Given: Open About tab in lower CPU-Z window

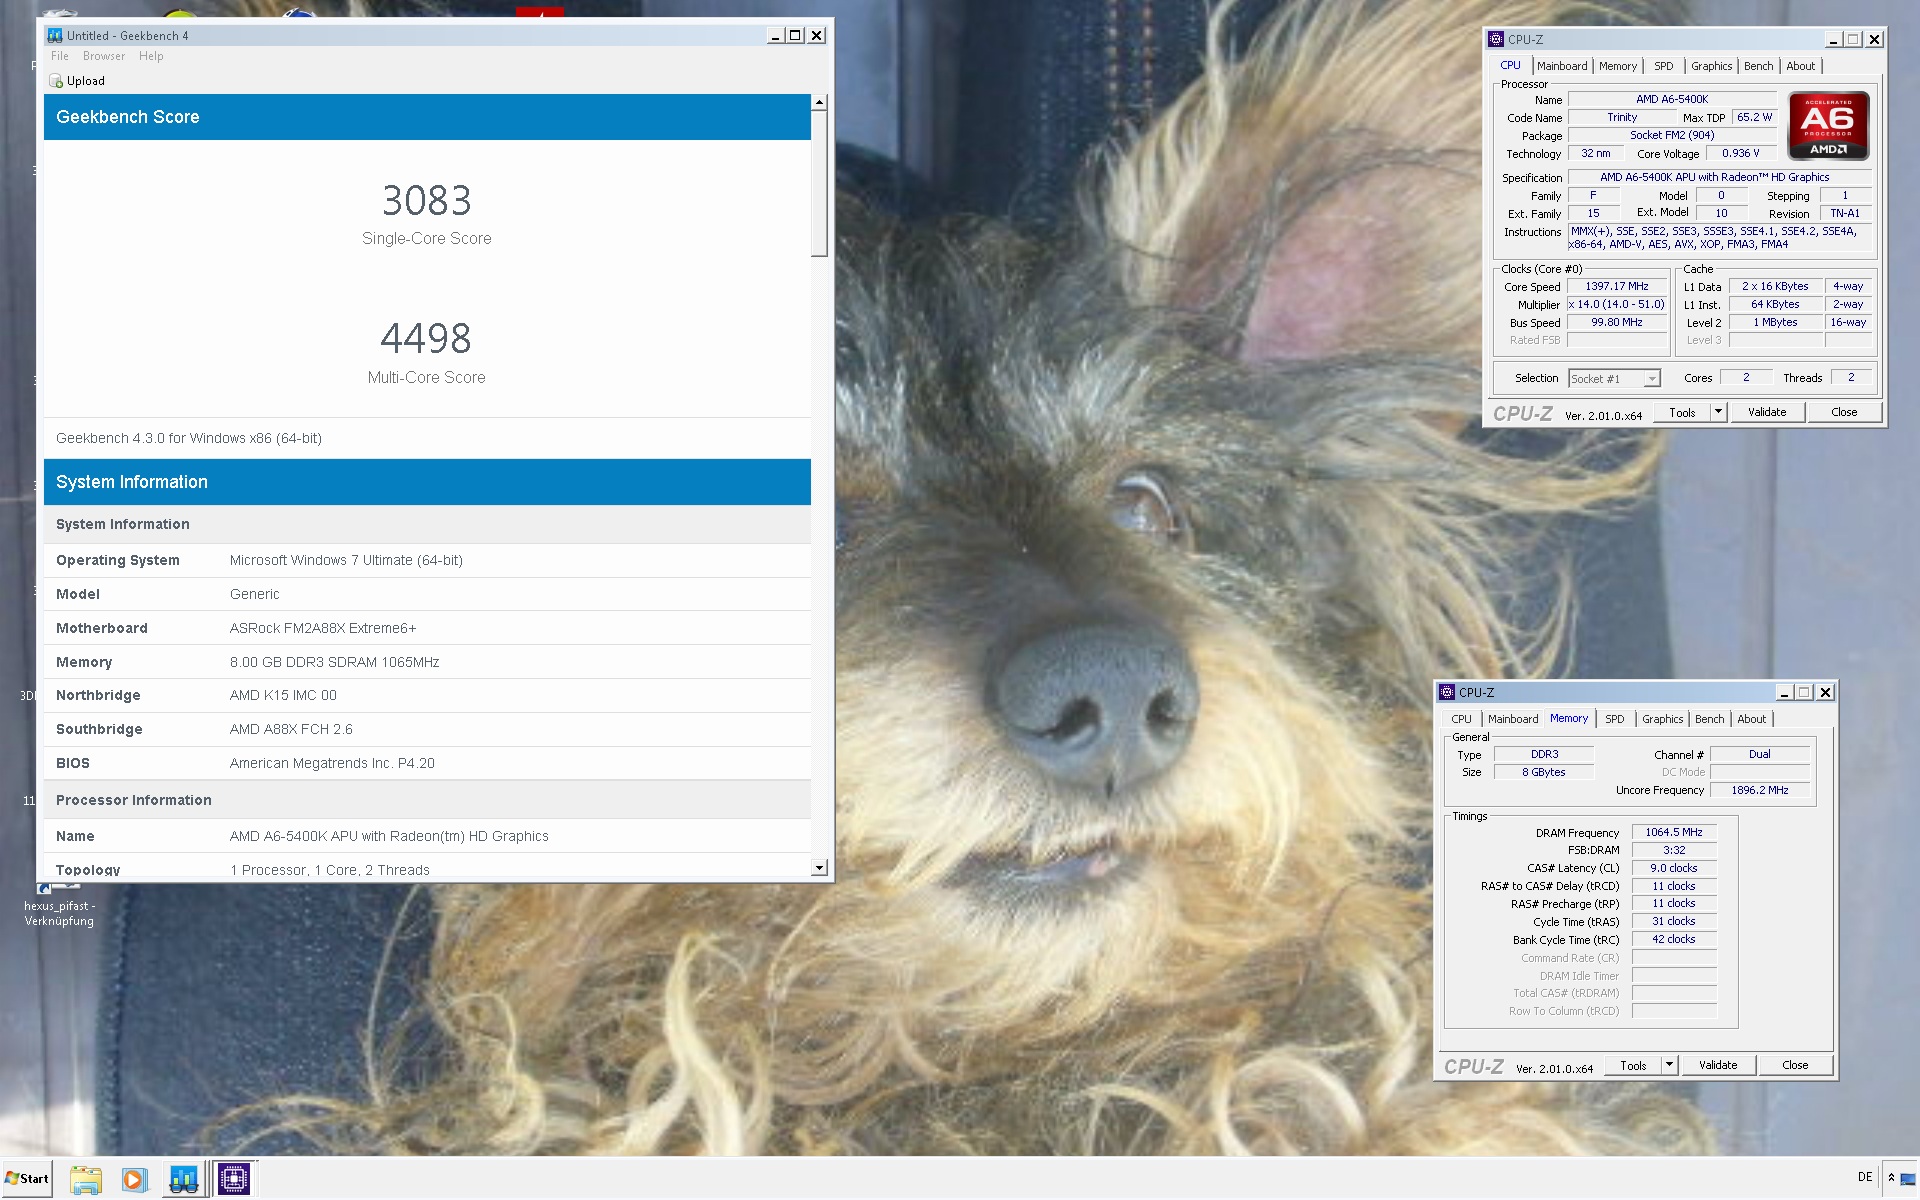Looking at the screenshot, I should [1751, 719].
